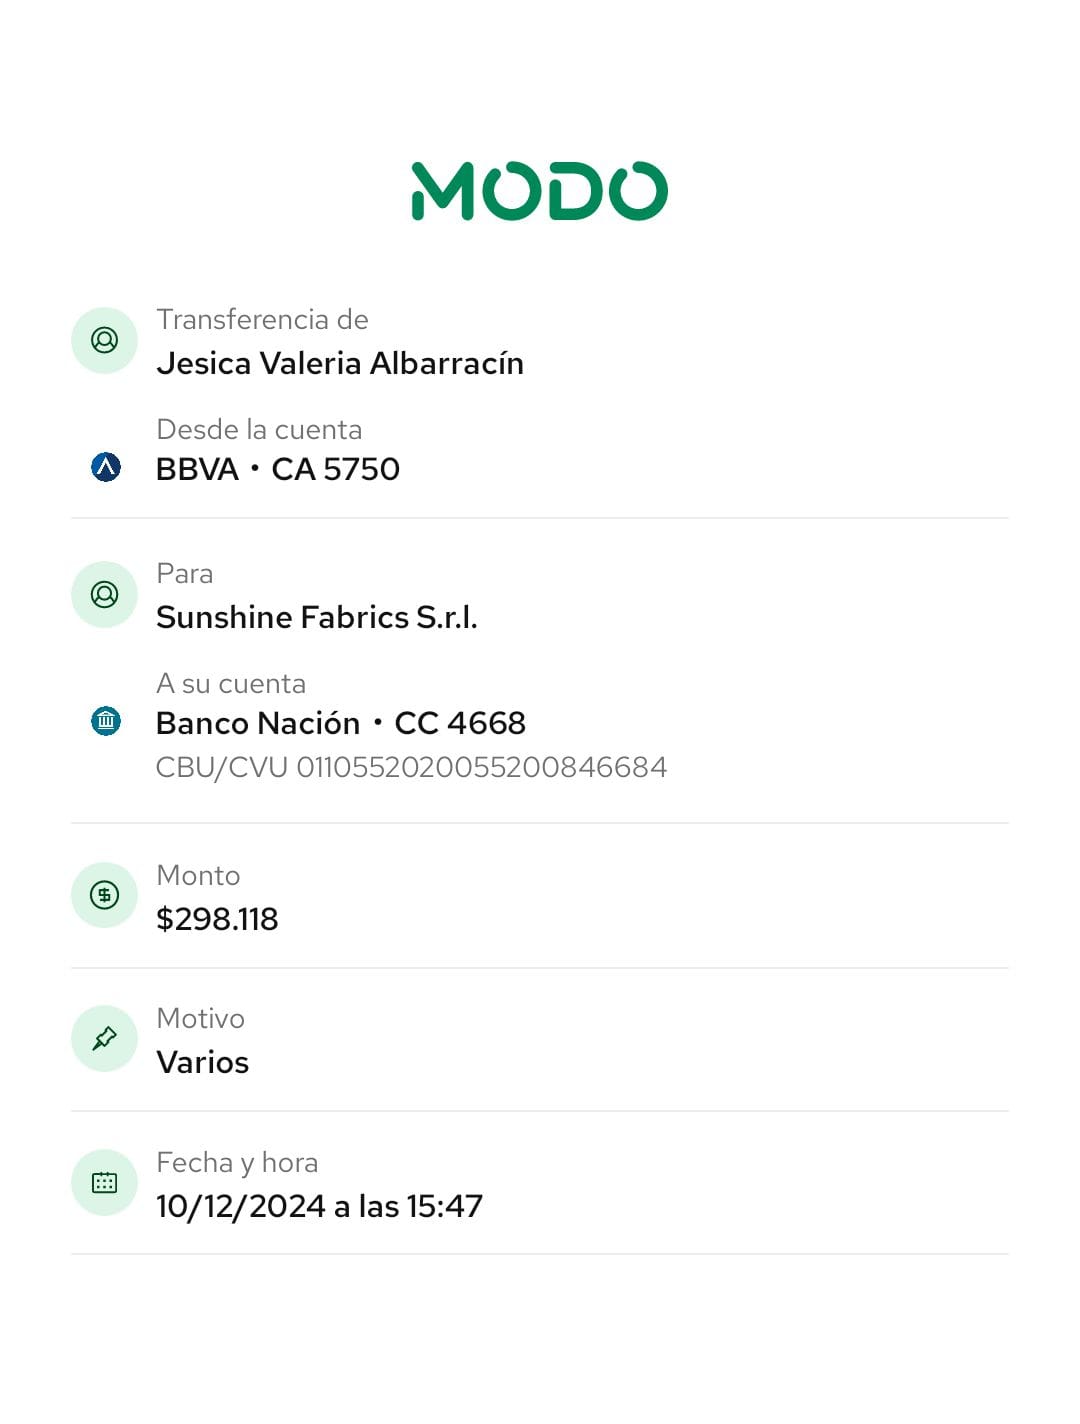This screenshot has width=1080, height=1424.
Task: Click the calendar icon beside Fecha y hora
Action: click(104, 1183)
